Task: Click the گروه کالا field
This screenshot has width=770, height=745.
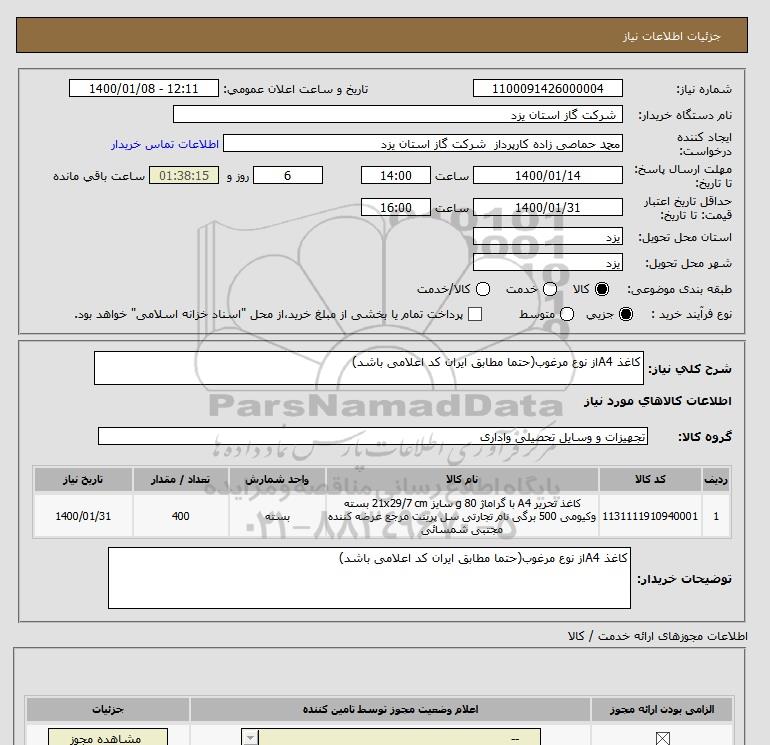Action: [x=373, y=436]
